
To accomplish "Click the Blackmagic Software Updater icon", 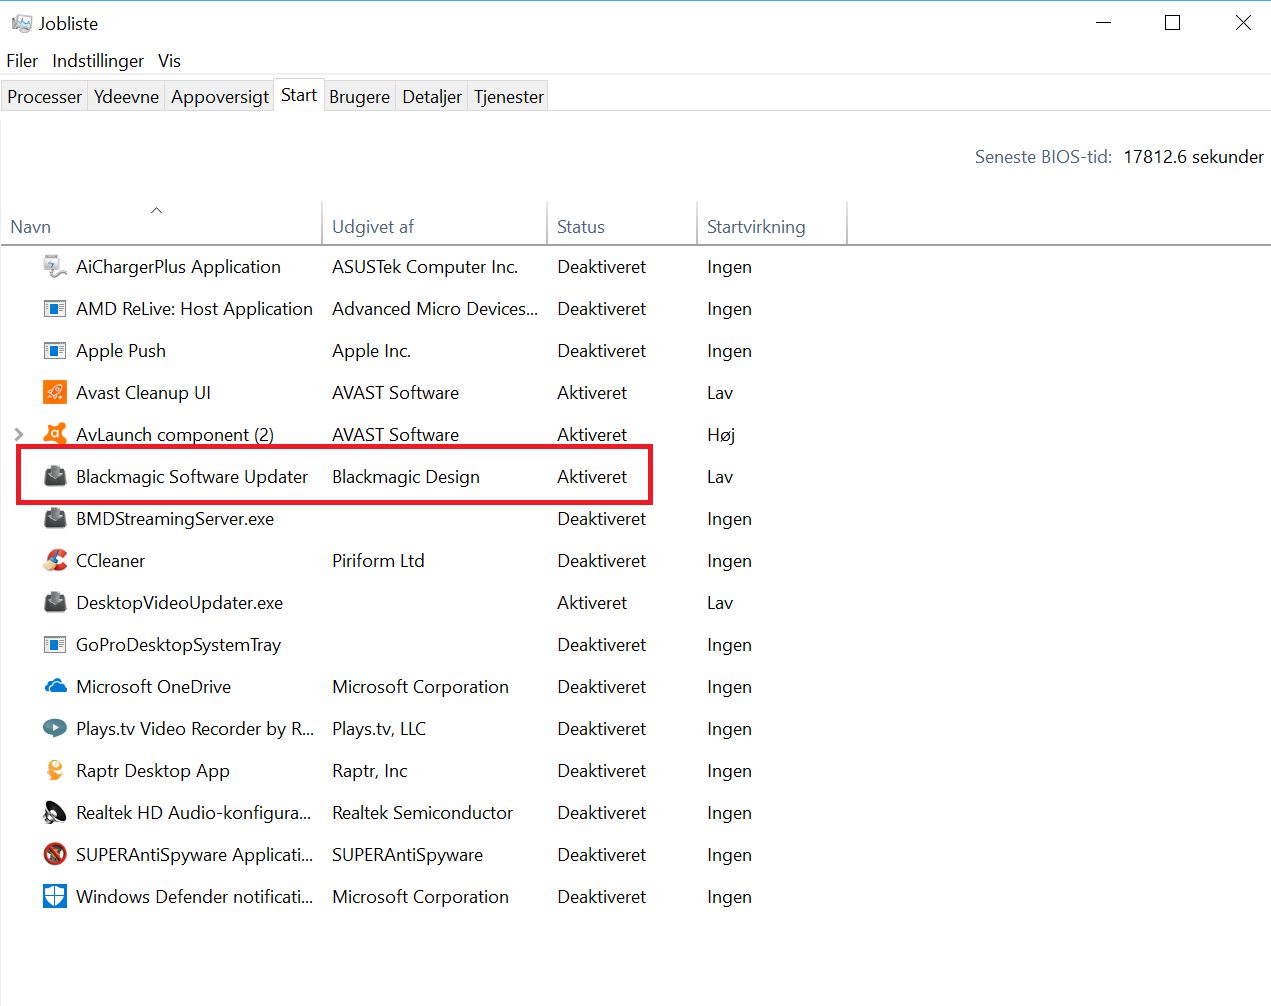I will point(55,477).
